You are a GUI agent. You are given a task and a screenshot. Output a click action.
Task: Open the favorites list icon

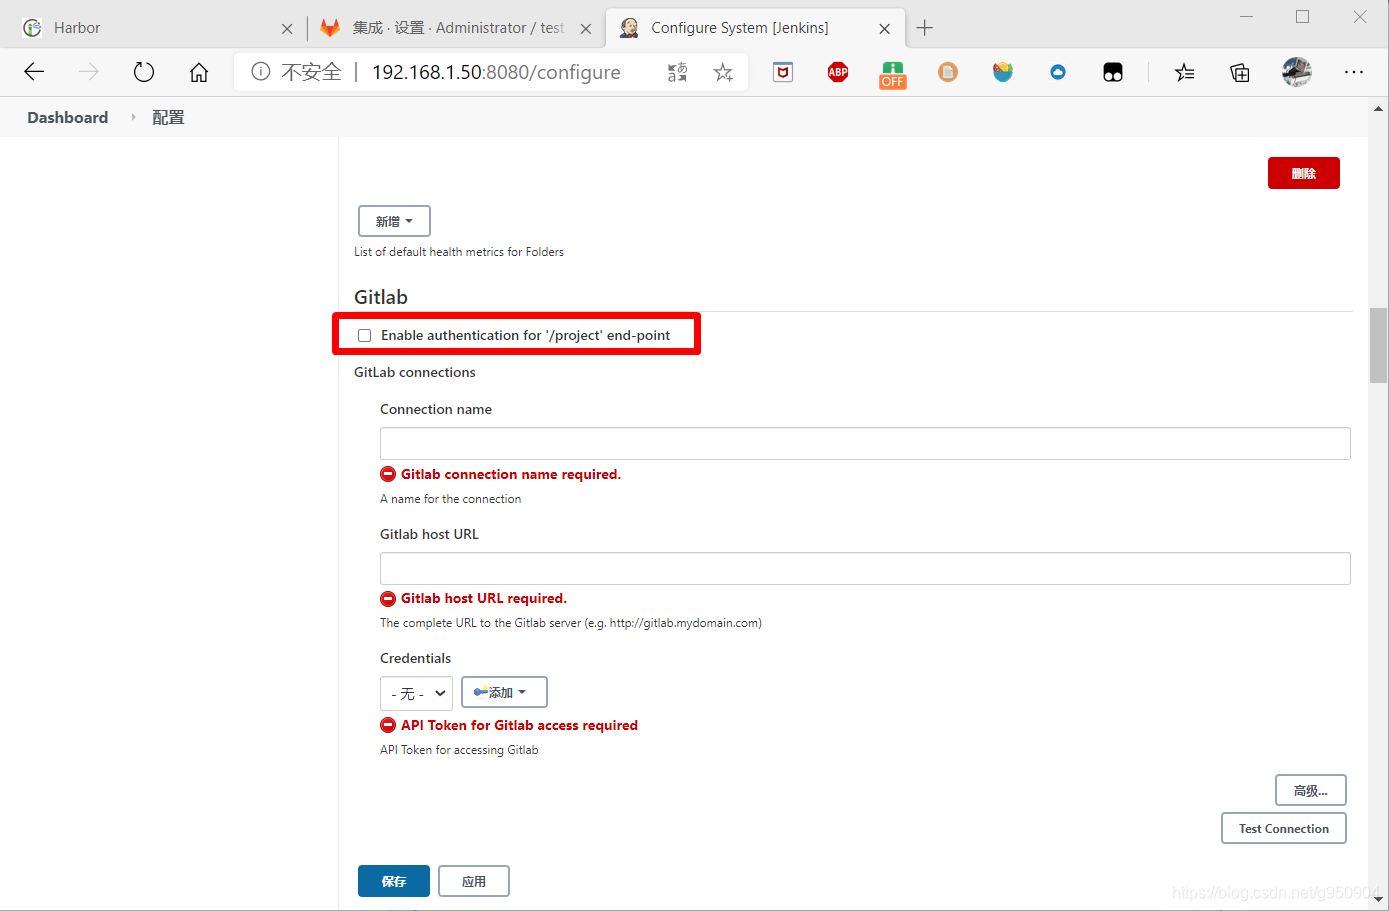point(1185,72)
